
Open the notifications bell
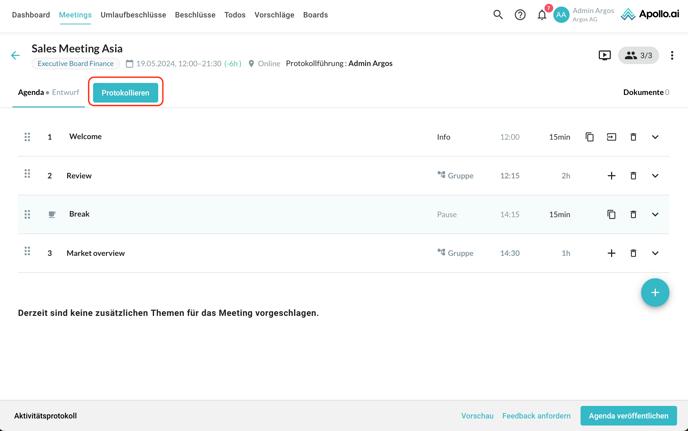pyautogui.click(x=542, y=15)
